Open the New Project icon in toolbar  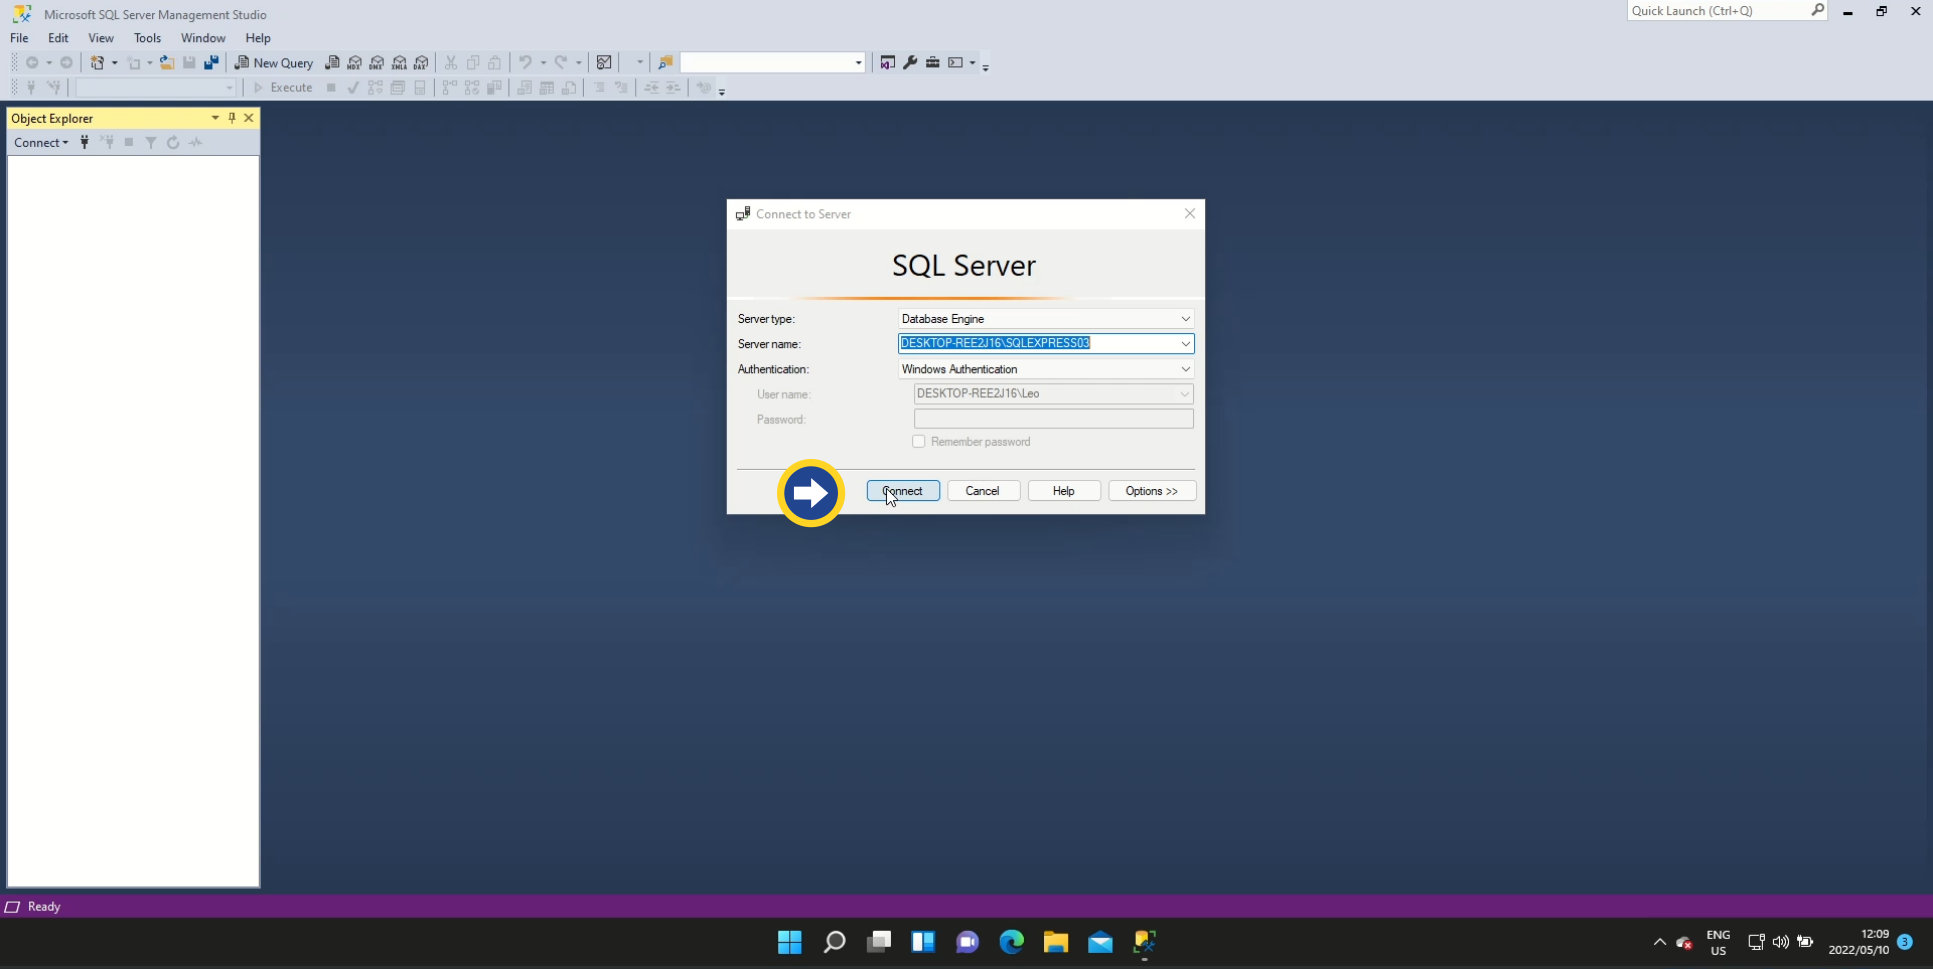(x=97, y=62)
